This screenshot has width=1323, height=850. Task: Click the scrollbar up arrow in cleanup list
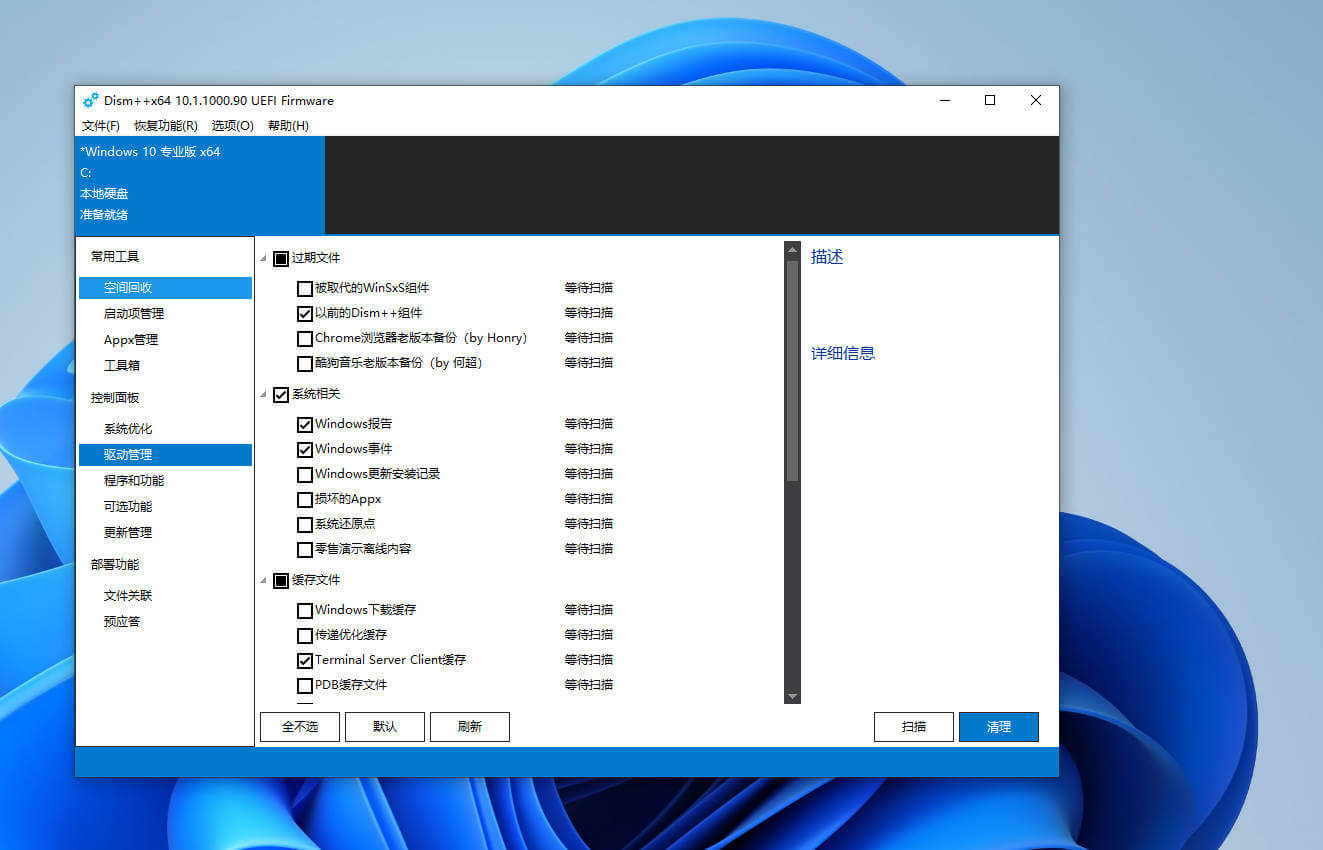pyautogui.click(x=792, y=250)
